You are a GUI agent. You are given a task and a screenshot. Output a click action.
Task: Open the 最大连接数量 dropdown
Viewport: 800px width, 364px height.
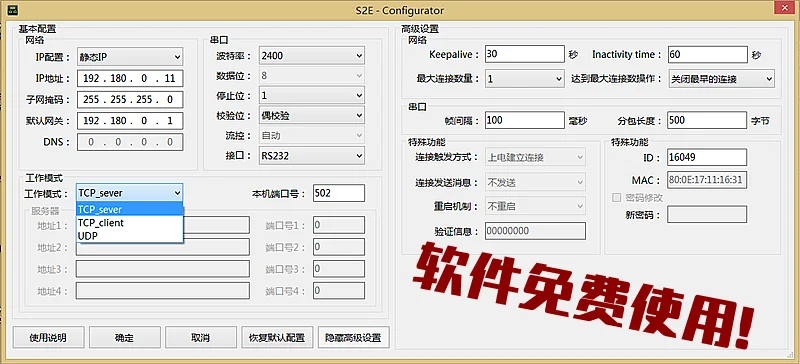pyautogui.click(x=524, y=79)
